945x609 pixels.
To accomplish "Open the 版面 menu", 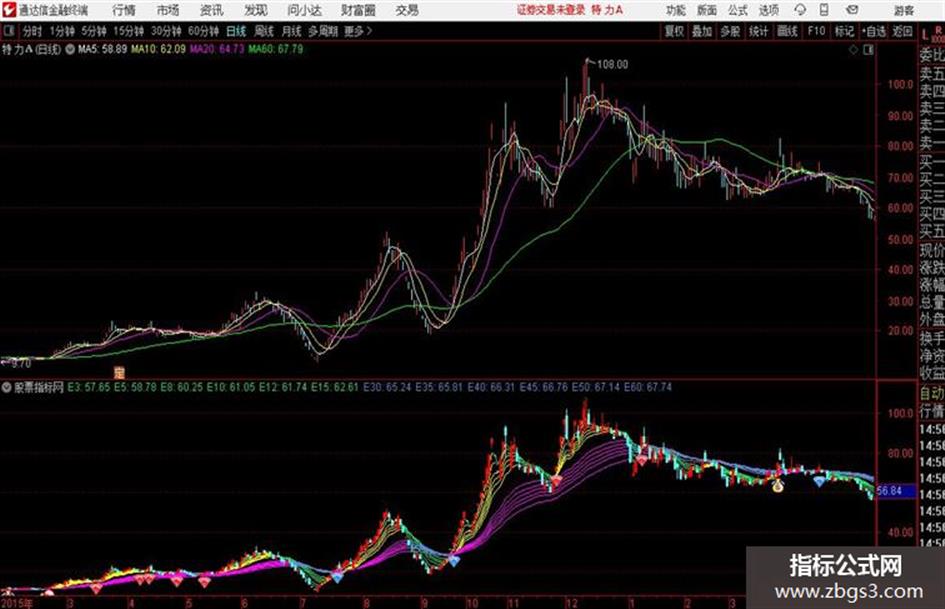I will (707, 10).
